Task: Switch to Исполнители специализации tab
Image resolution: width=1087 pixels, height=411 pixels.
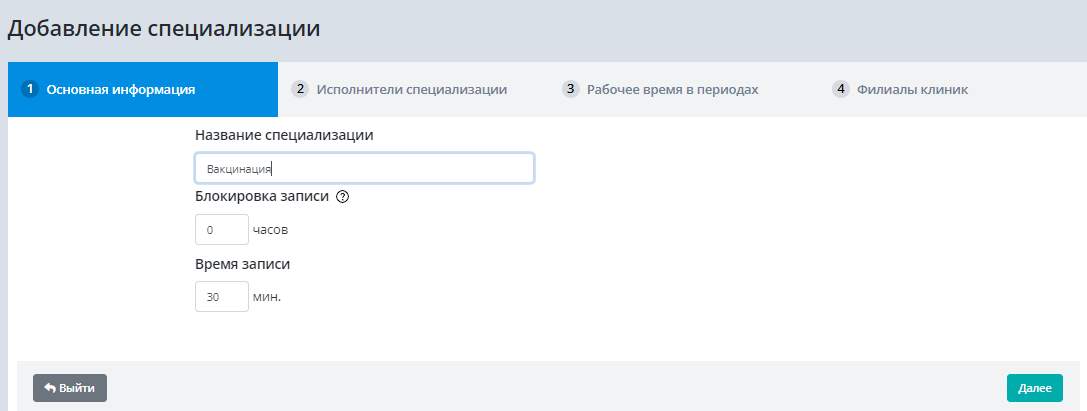Action: coord(411,89)
